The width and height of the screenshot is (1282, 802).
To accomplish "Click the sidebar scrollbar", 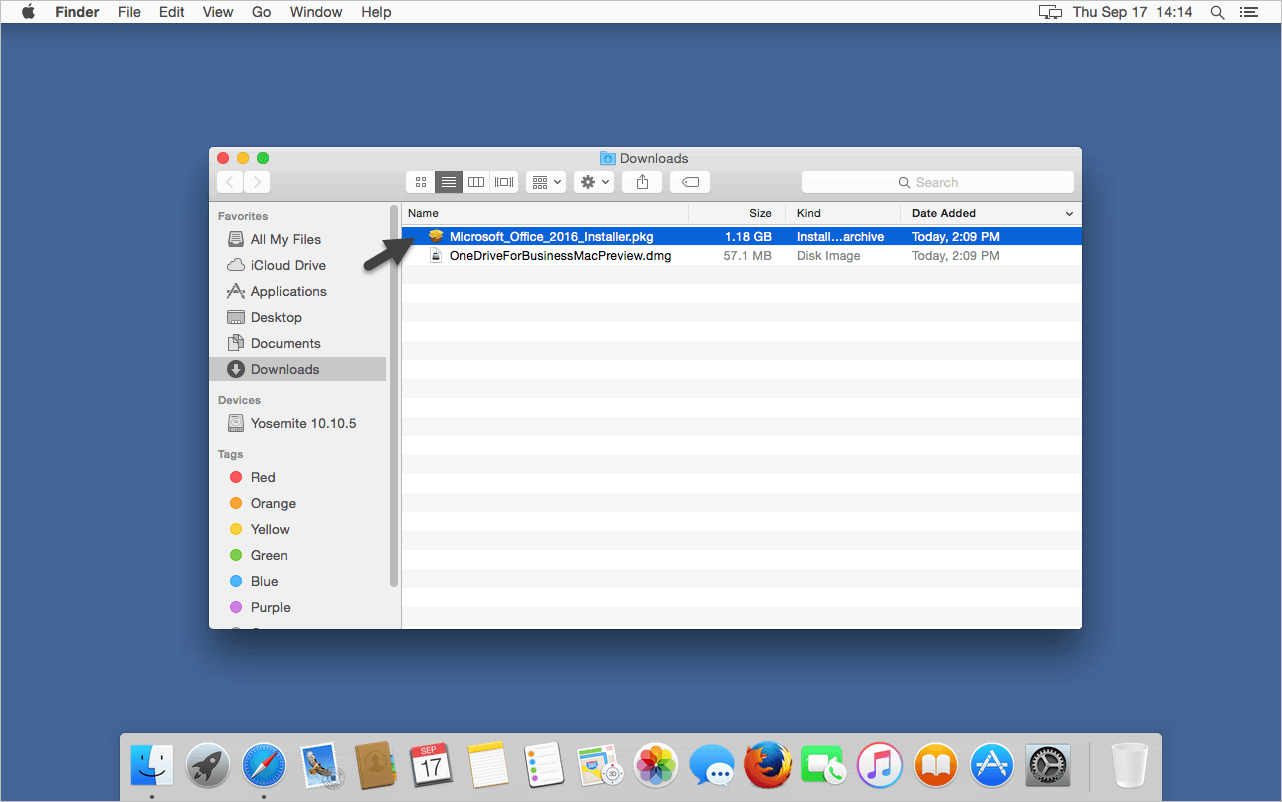I will [394, 395].
